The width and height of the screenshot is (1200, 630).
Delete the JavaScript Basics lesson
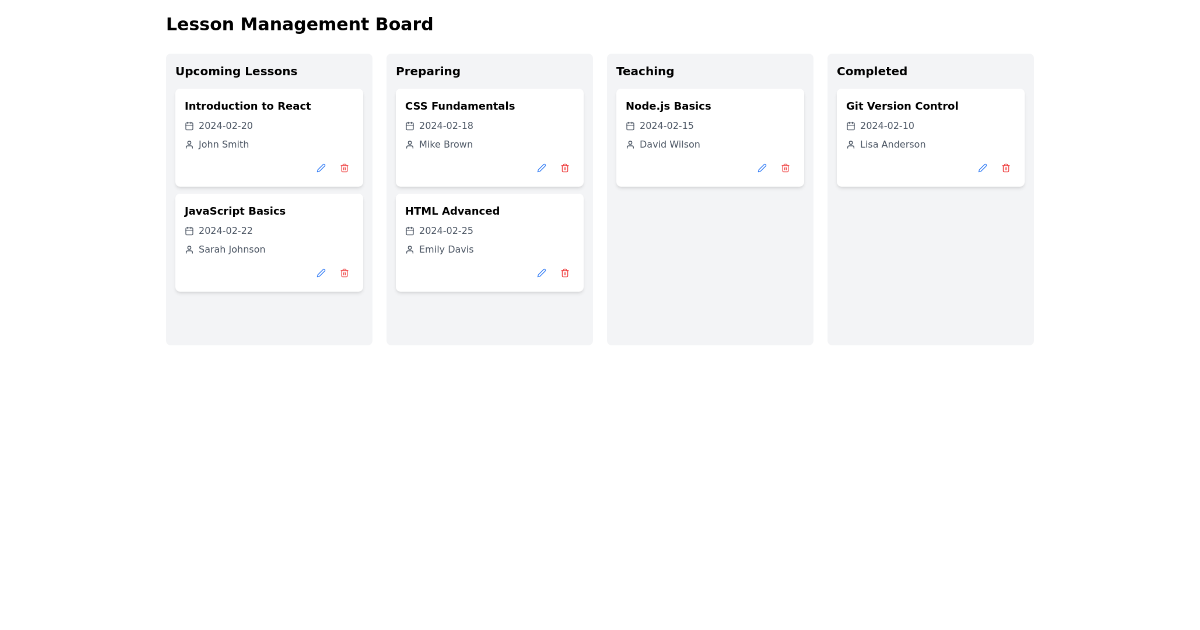tap(344, 273)
